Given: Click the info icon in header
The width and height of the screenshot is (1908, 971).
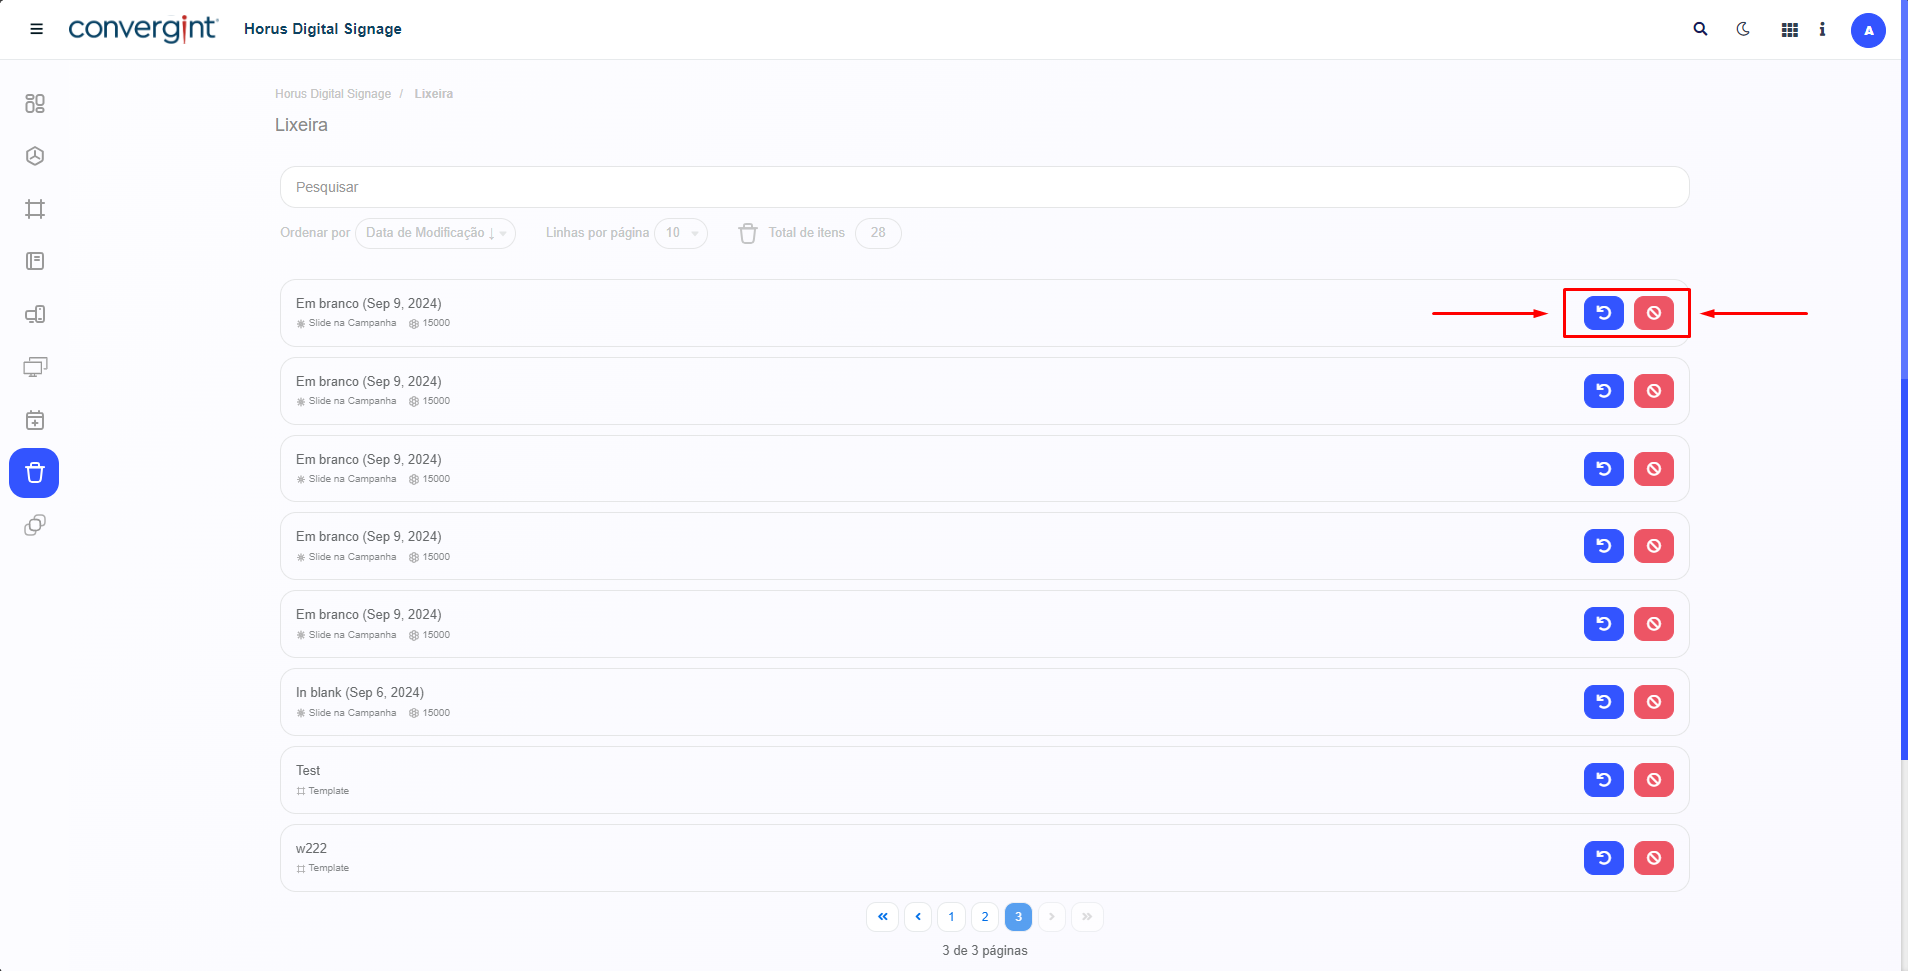Looking at the screenshot, I should click(x=1822, y=30).
